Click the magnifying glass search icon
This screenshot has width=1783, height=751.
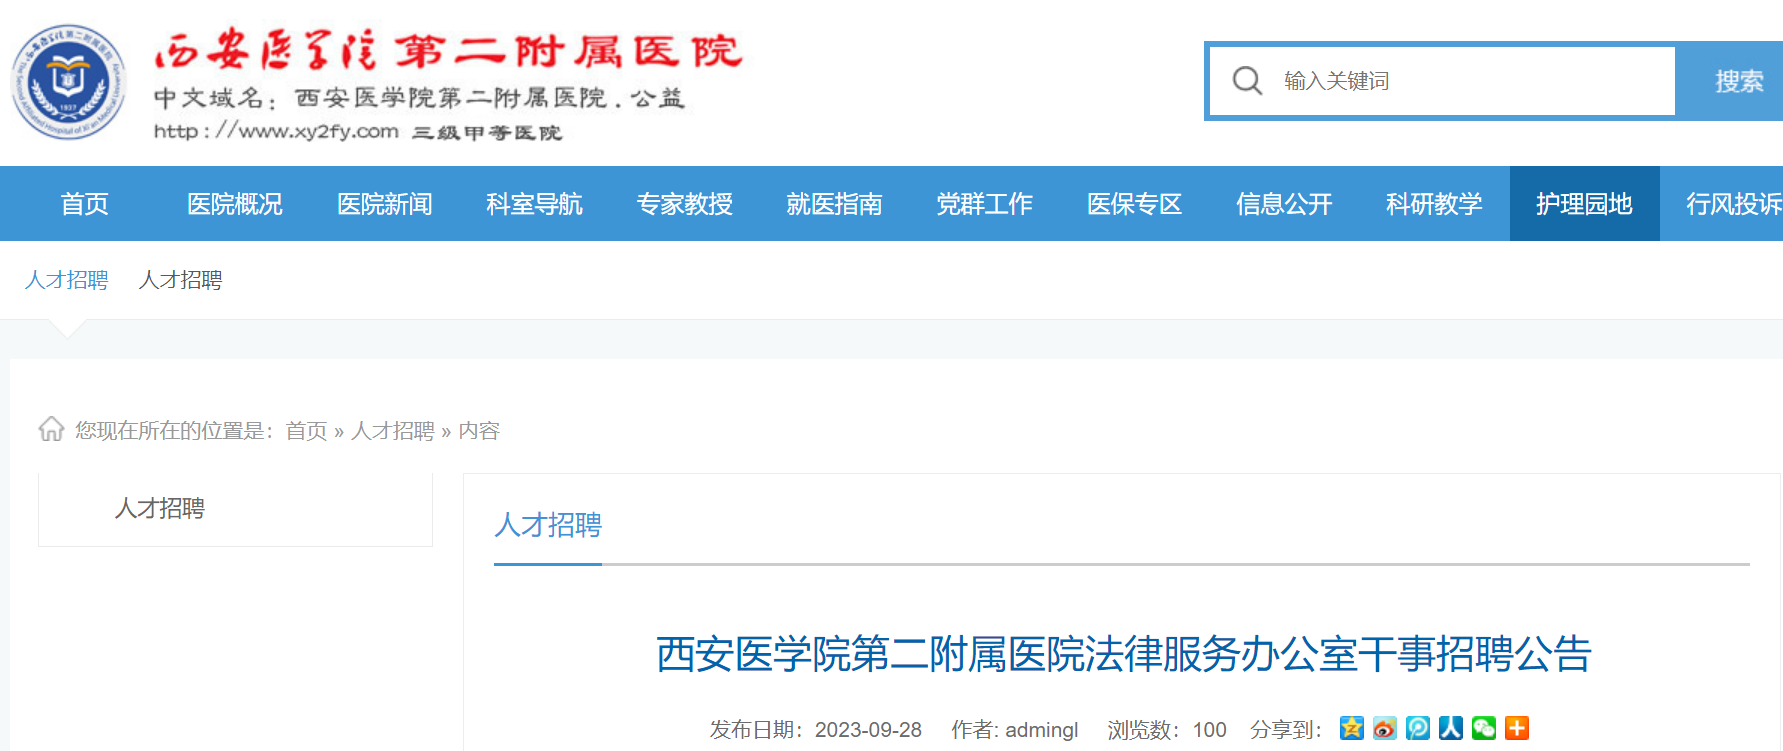pyautogui.click(x=1246, y=81)
